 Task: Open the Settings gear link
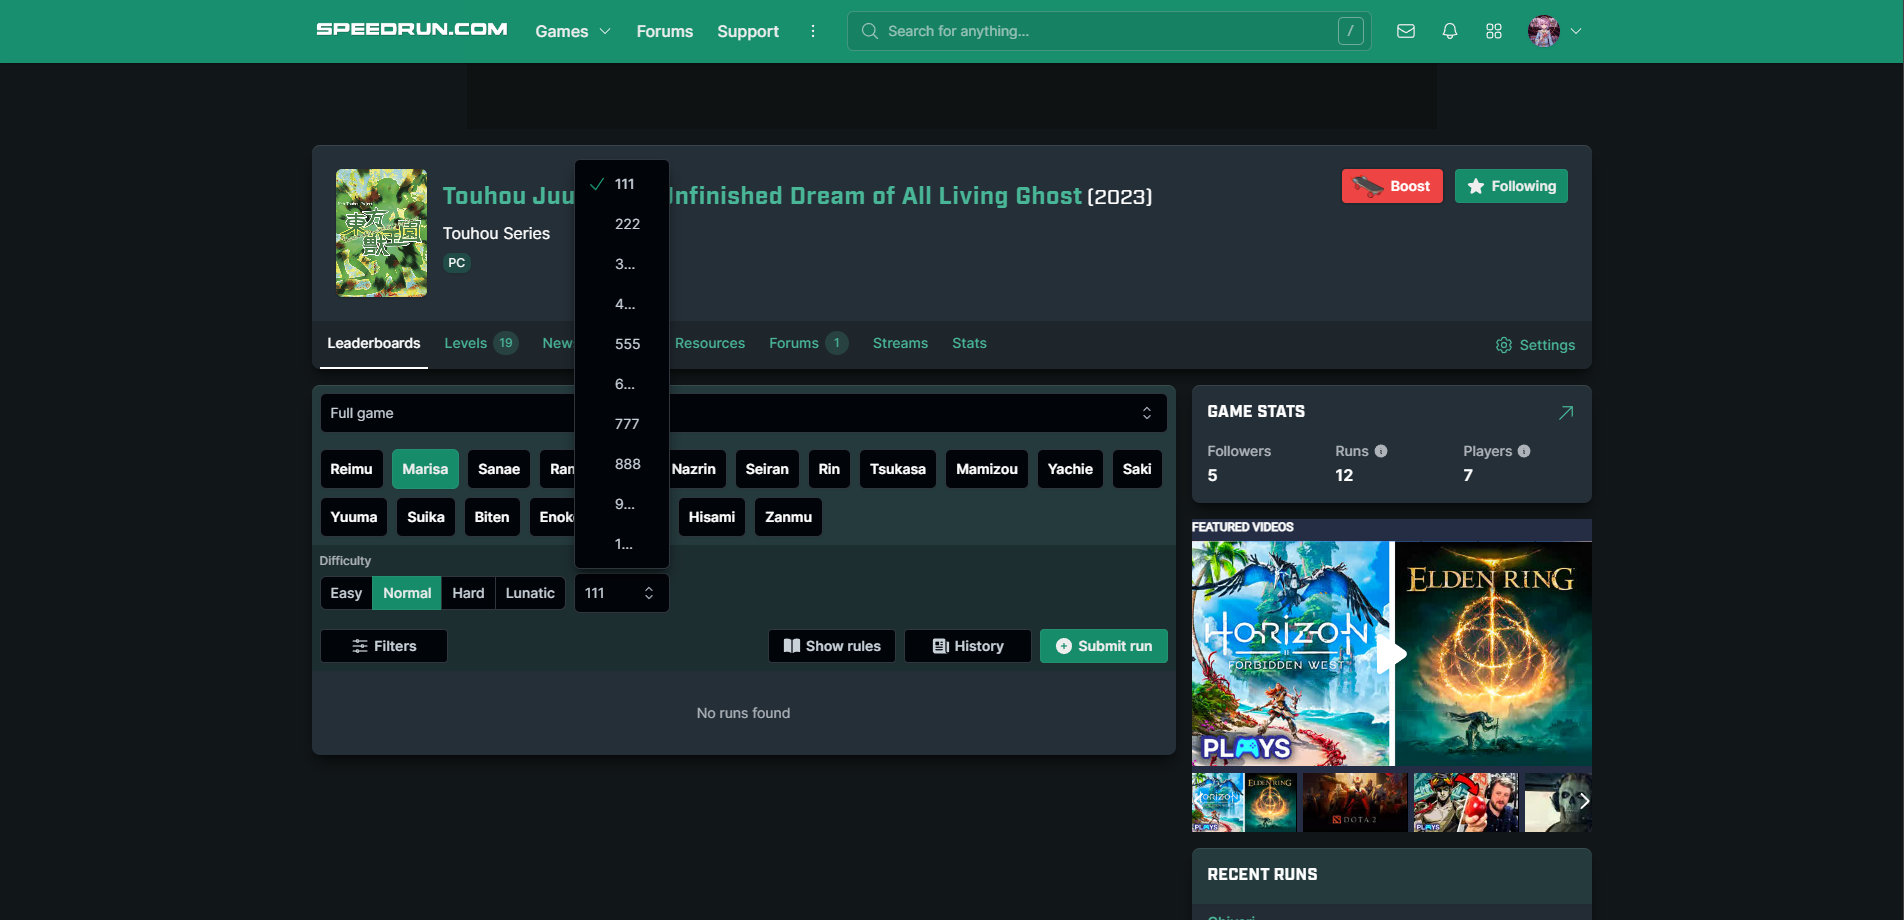[1535, 345]
